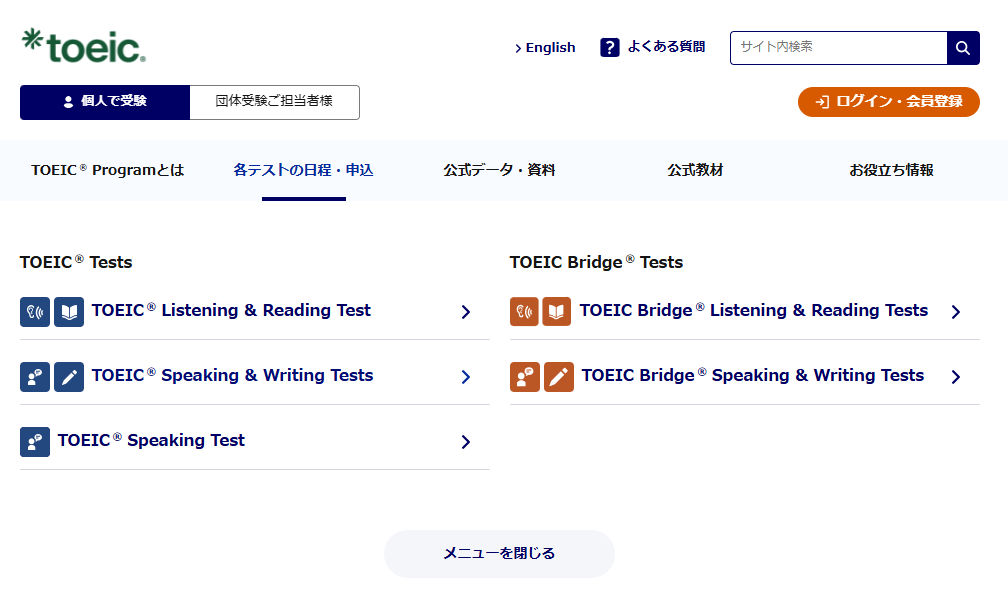Image resolution: width=1008 pixels, height=595 pixels.
Task: Open chevron for TOEIC Speaking Test
Action: click(x=466, y=441)
